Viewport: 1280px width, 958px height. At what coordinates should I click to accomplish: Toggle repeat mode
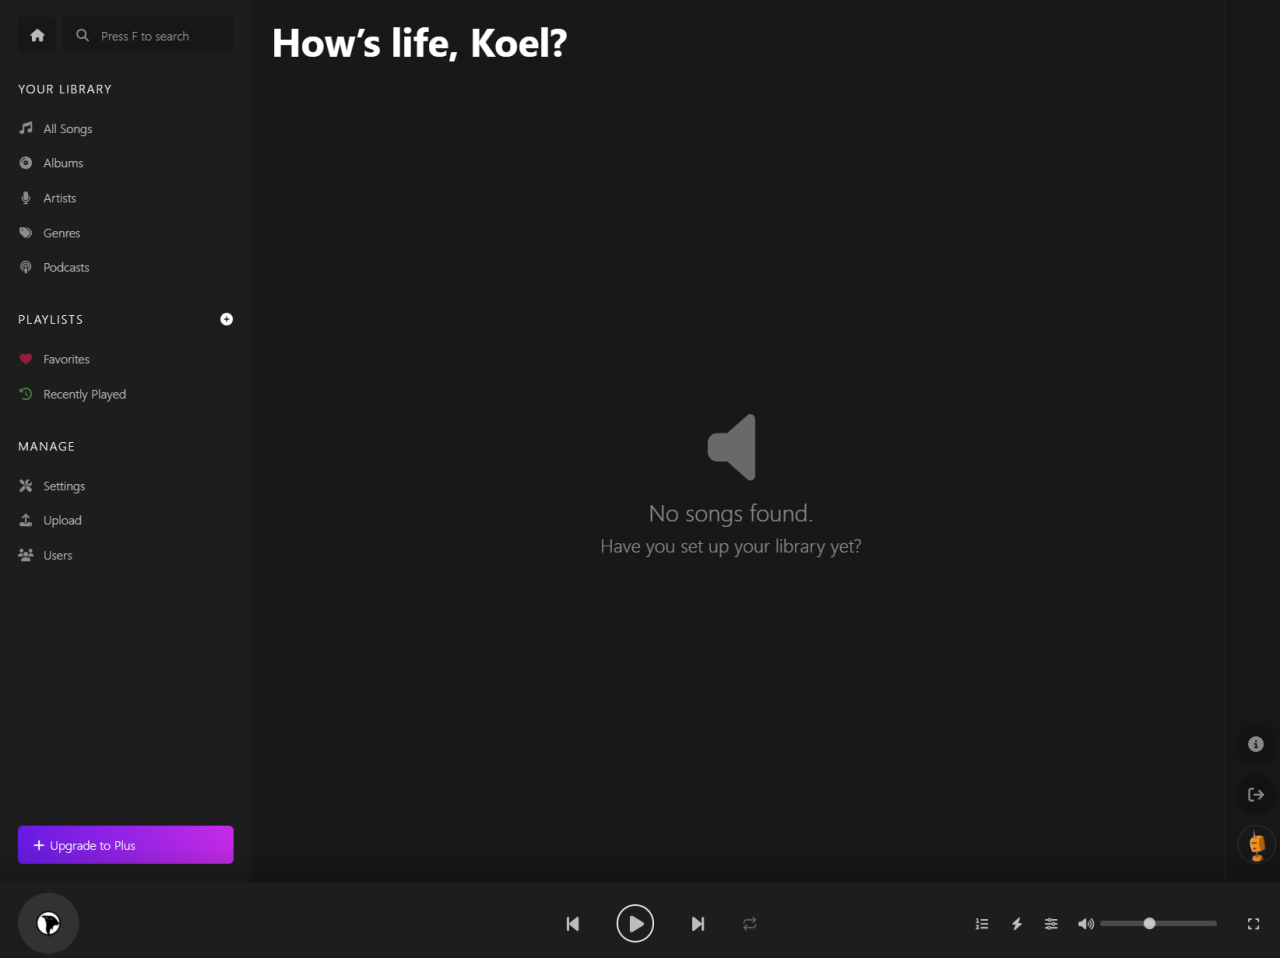pyautogui.click(x=750, y=924)
